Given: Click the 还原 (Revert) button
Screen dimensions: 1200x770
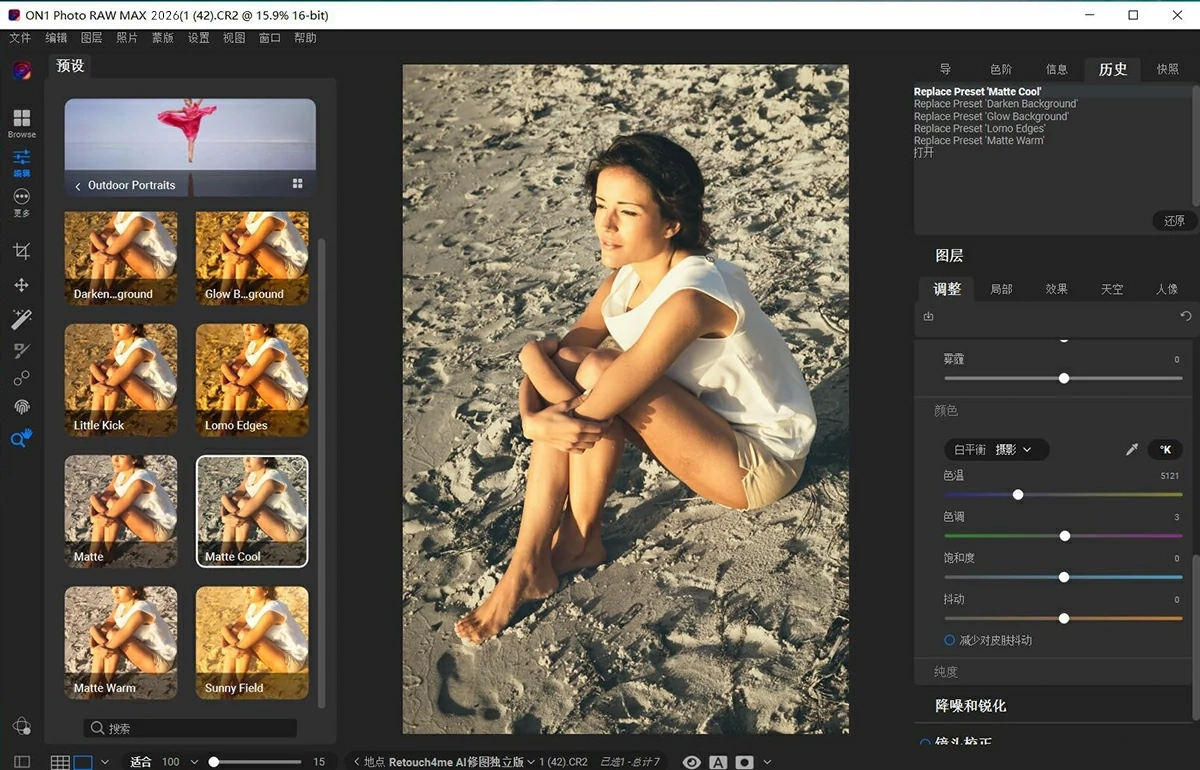Looking at the screenshot, I should [1173, 220].
